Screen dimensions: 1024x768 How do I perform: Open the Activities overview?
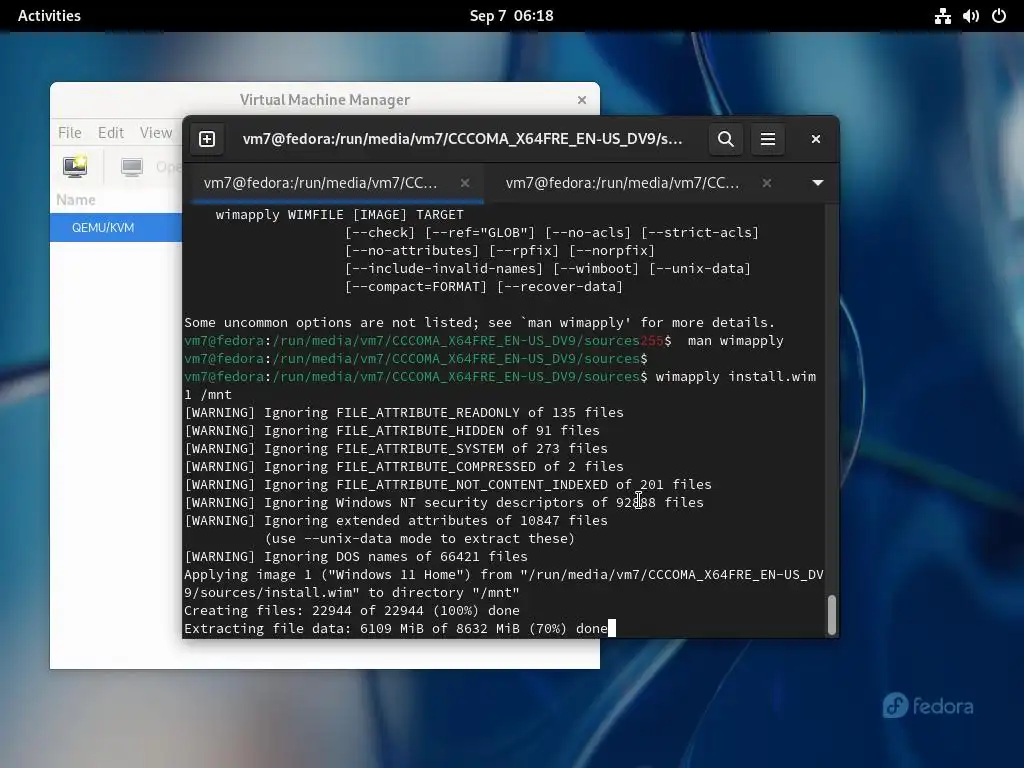point(49,16)
